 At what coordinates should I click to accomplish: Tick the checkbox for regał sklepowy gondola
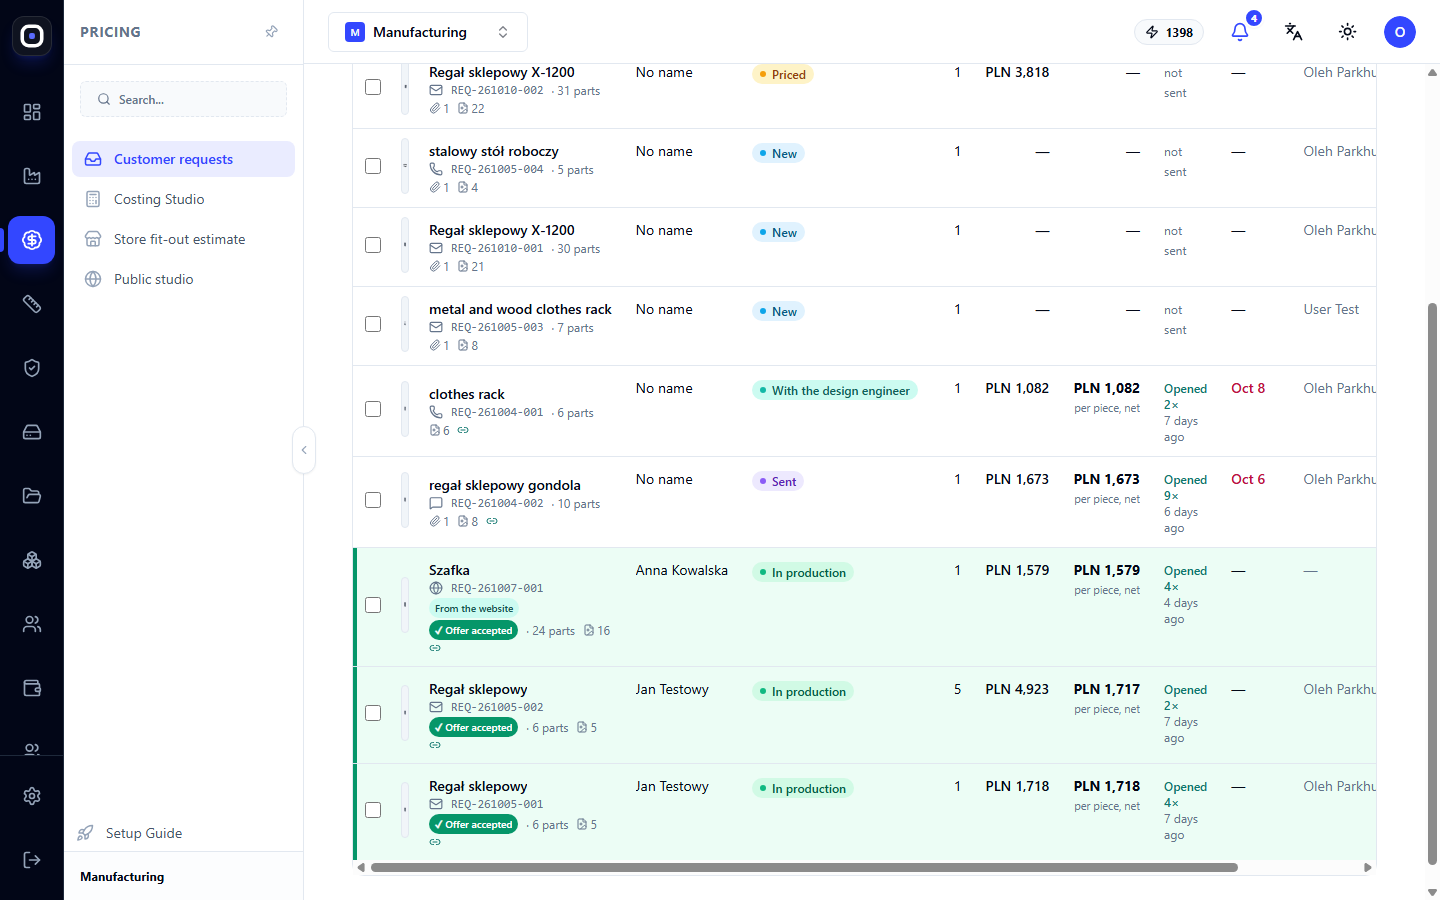373,500
